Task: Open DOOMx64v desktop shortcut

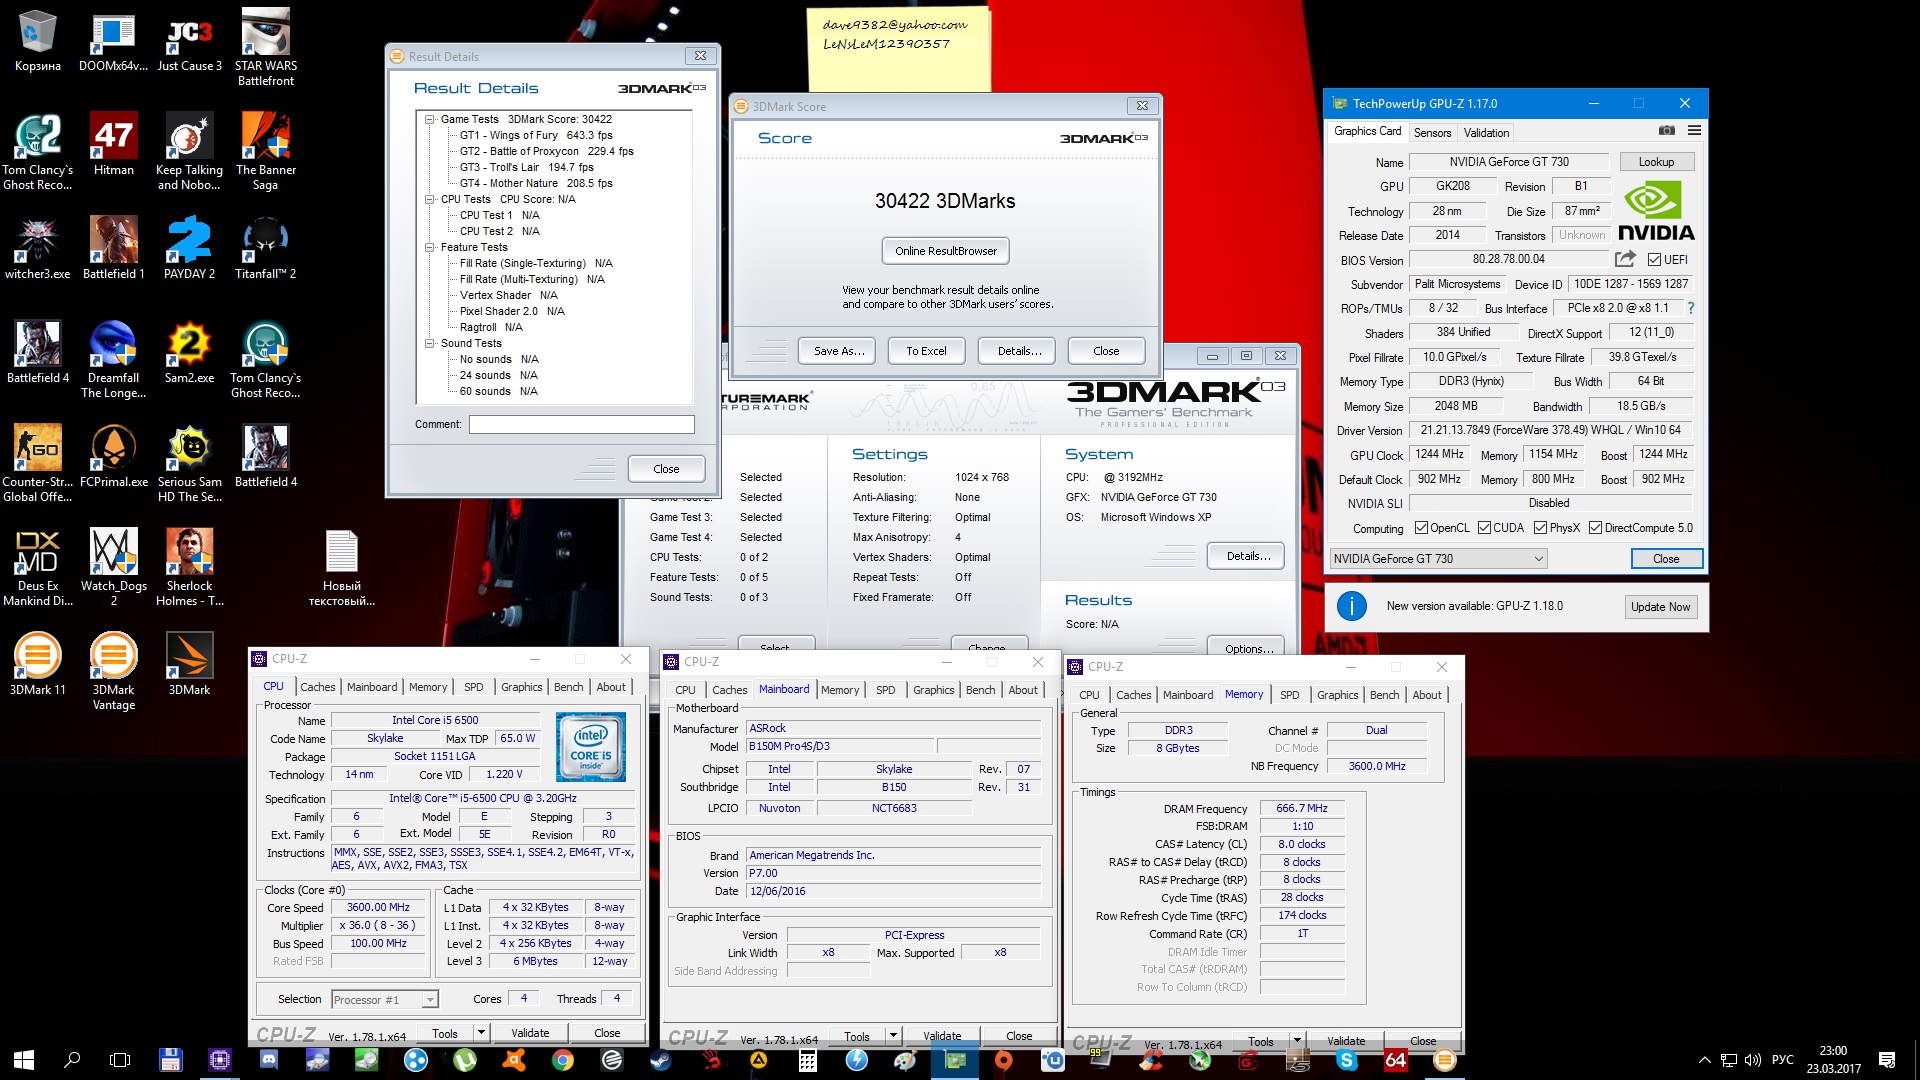Action: pyautogui.click(x=113, y=43)
